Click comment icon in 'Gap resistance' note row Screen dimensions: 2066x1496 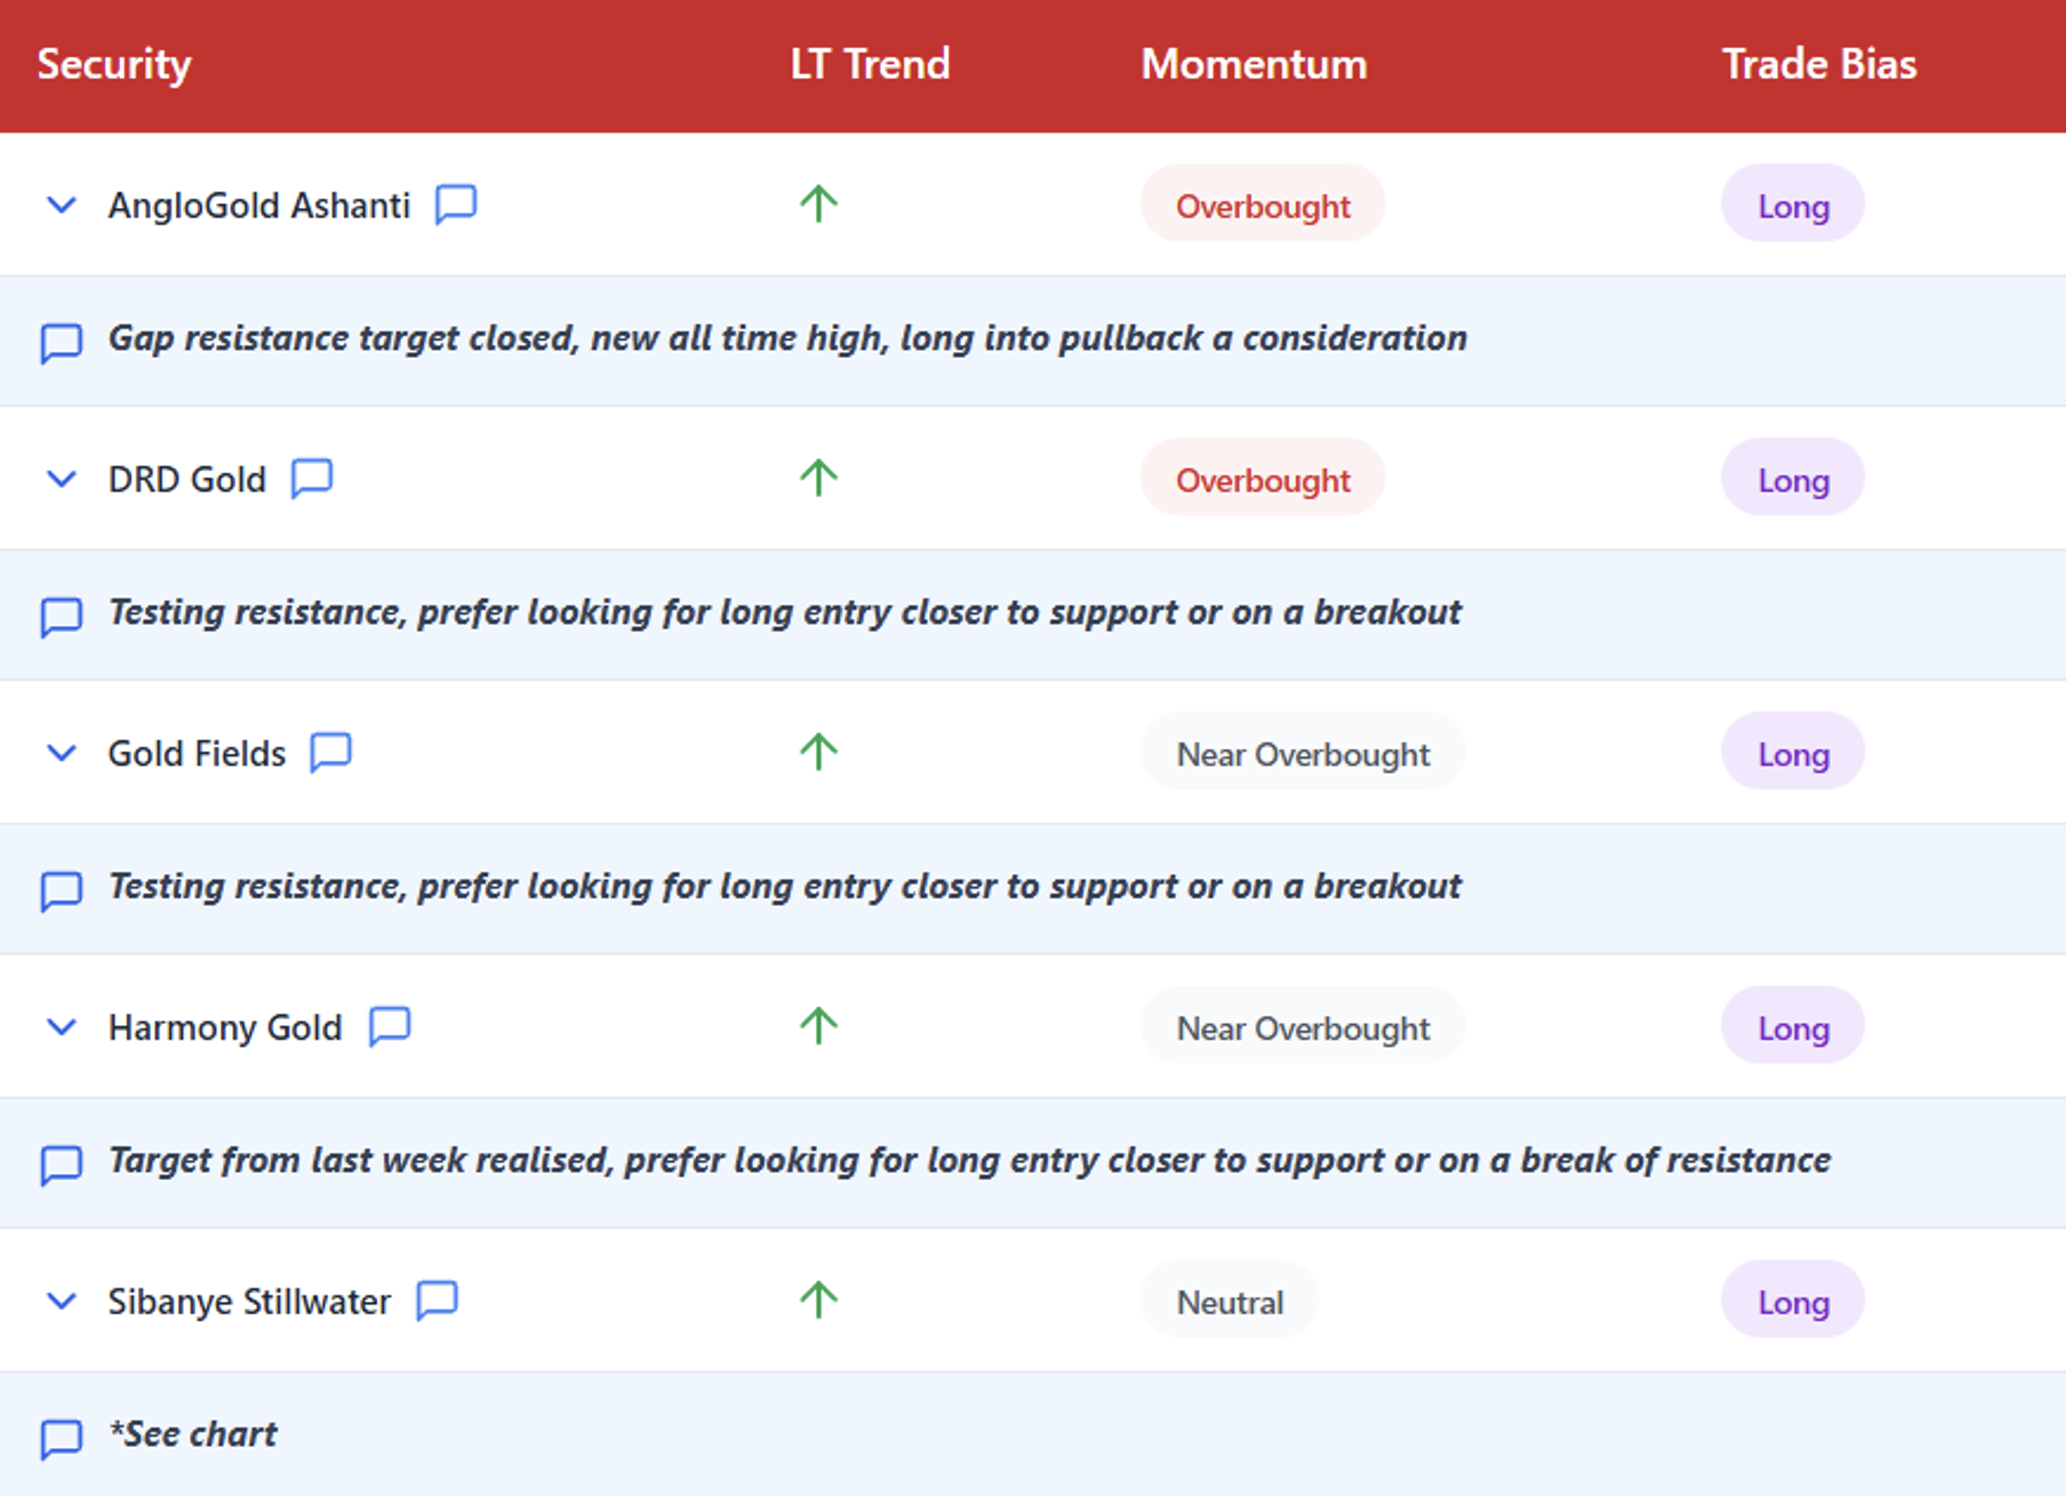(61, 342)
